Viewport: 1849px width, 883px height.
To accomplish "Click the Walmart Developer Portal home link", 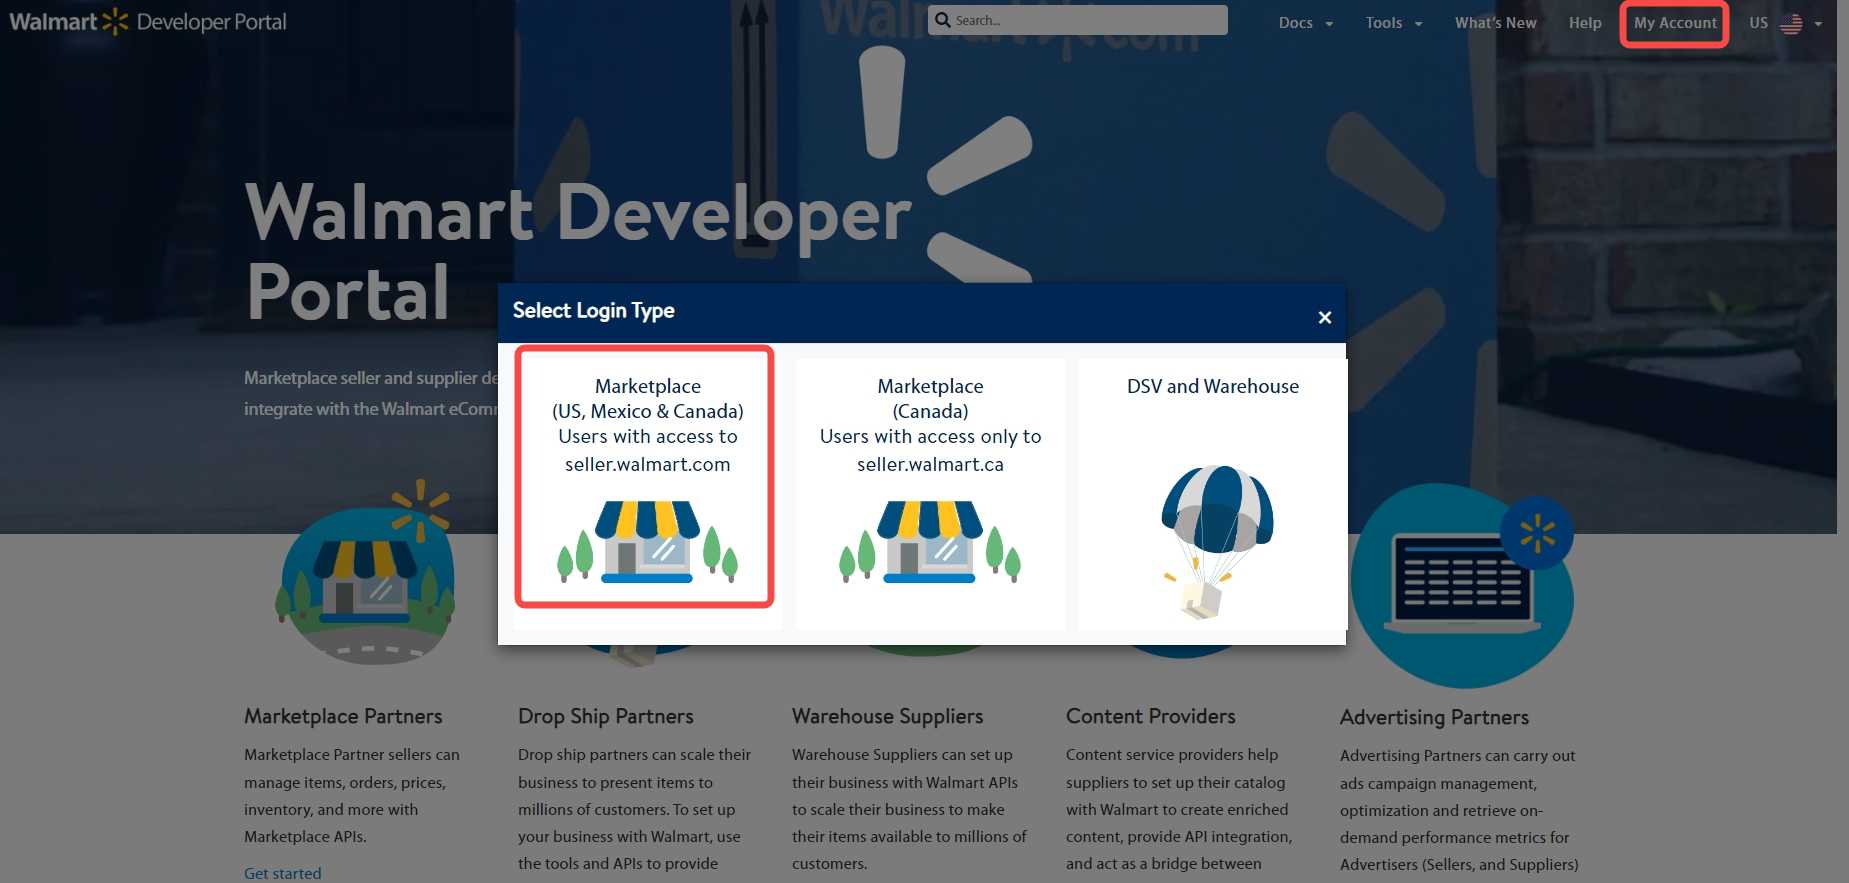I will pyautogui.click(x=148, y=22).
